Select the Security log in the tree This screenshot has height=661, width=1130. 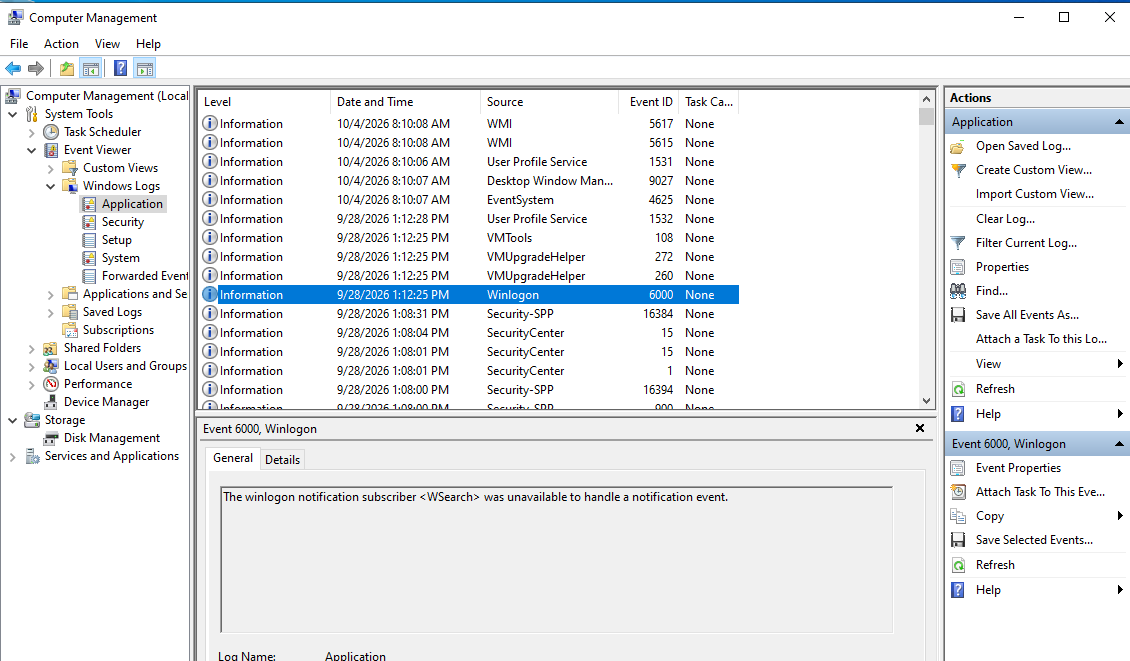click(123, 222)
